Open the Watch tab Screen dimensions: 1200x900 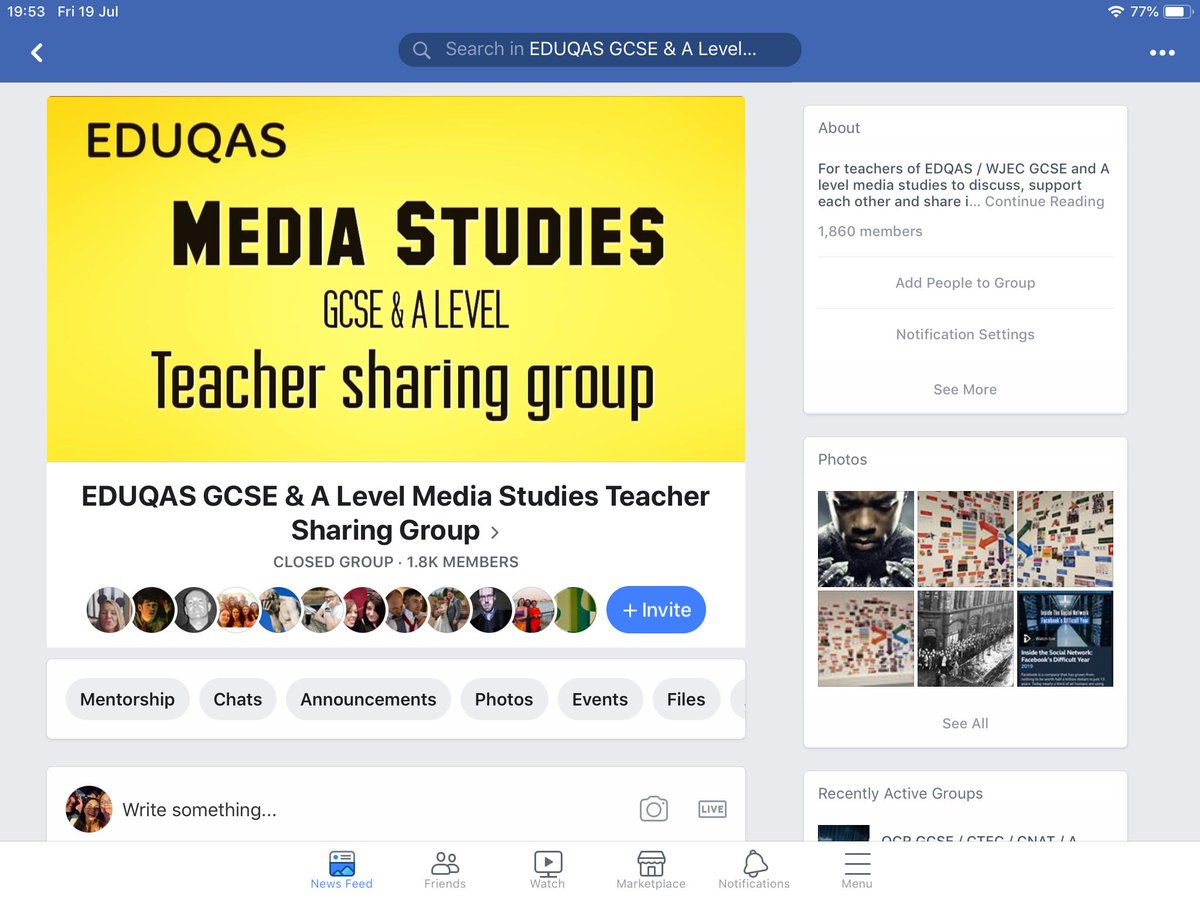coord(547,869)
